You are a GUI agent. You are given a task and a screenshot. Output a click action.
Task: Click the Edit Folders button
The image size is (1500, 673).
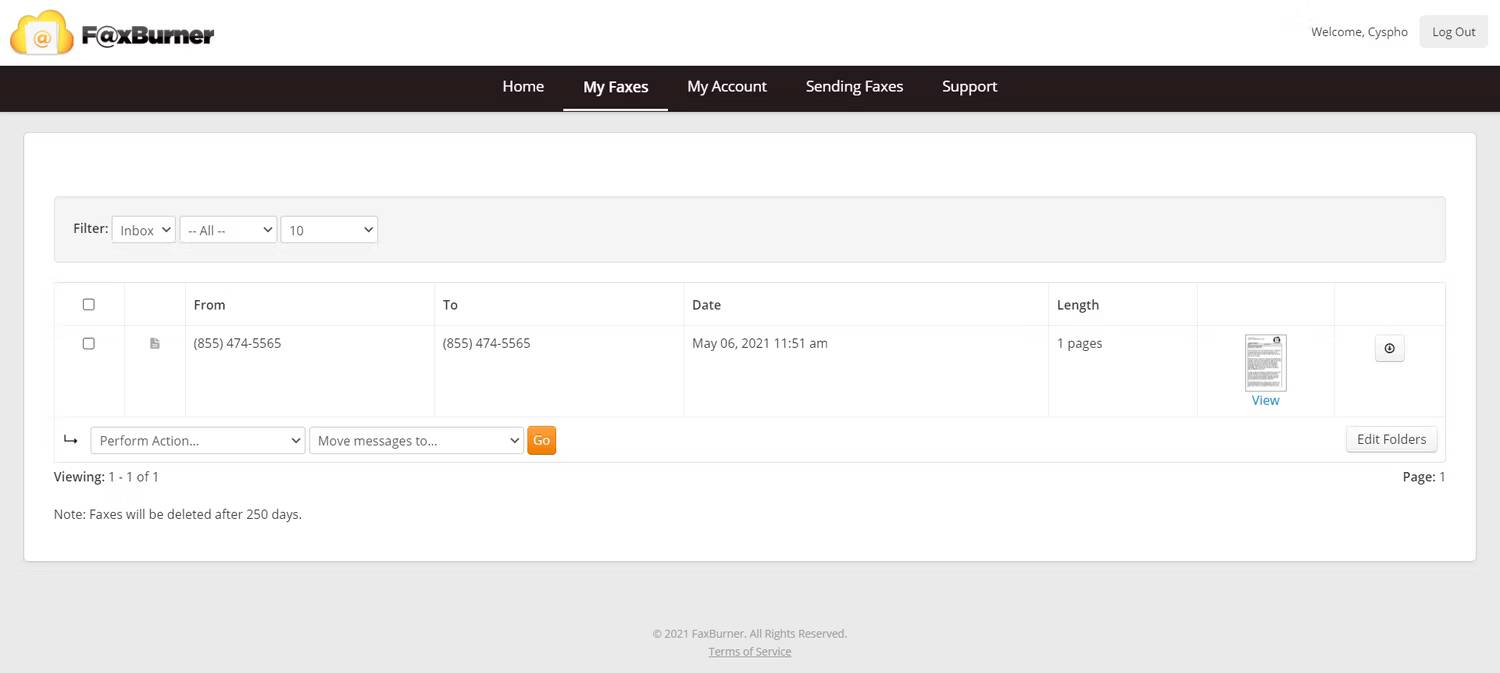pyautogui.click(x=1391, y=439)
